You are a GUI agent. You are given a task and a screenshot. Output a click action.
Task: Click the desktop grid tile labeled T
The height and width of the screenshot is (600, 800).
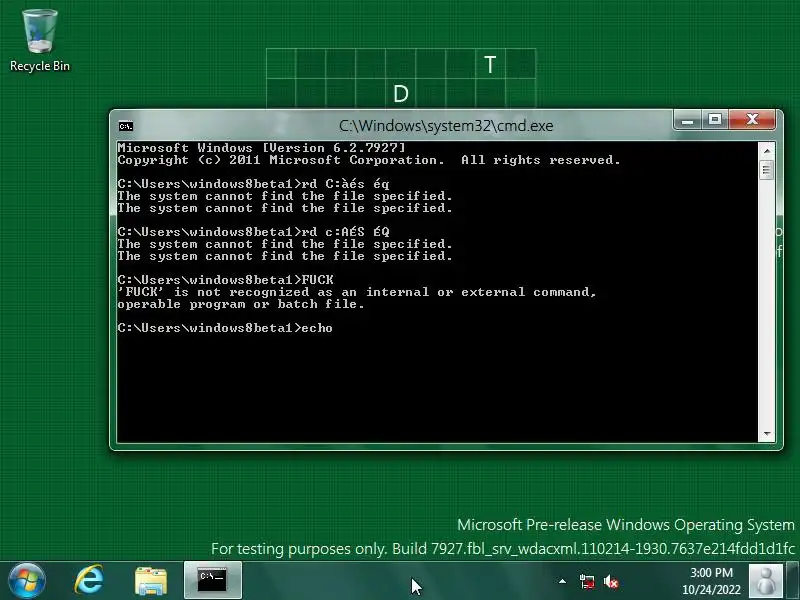point(490,64)
